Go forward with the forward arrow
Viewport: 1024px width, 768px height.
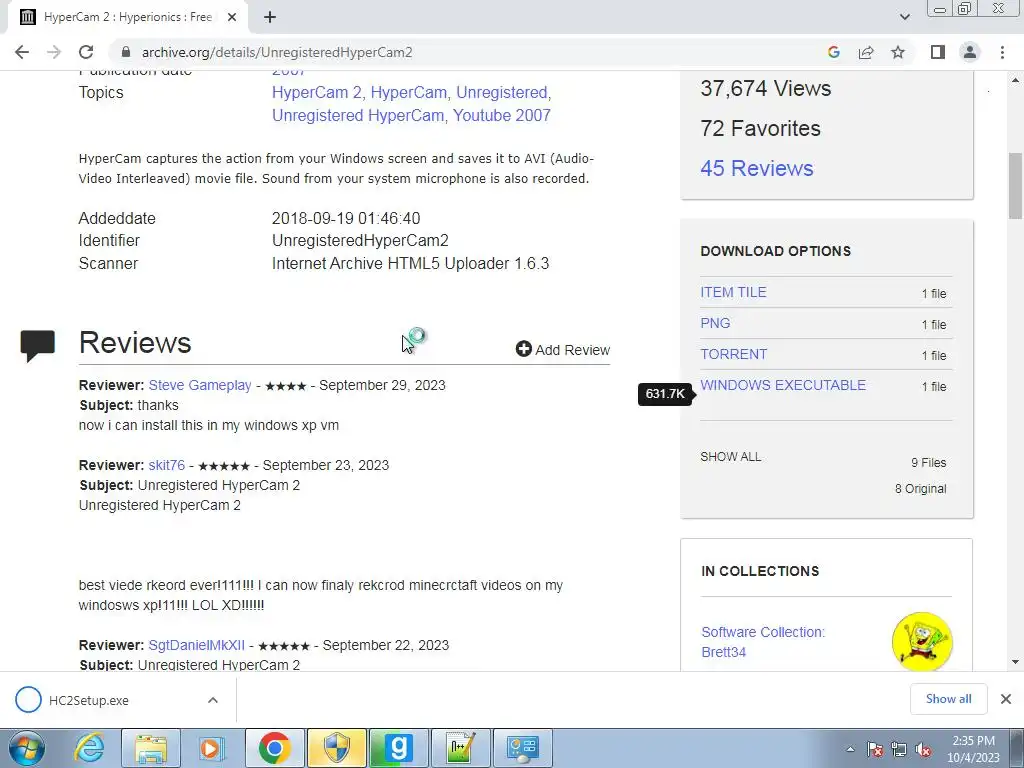(54, 52)
